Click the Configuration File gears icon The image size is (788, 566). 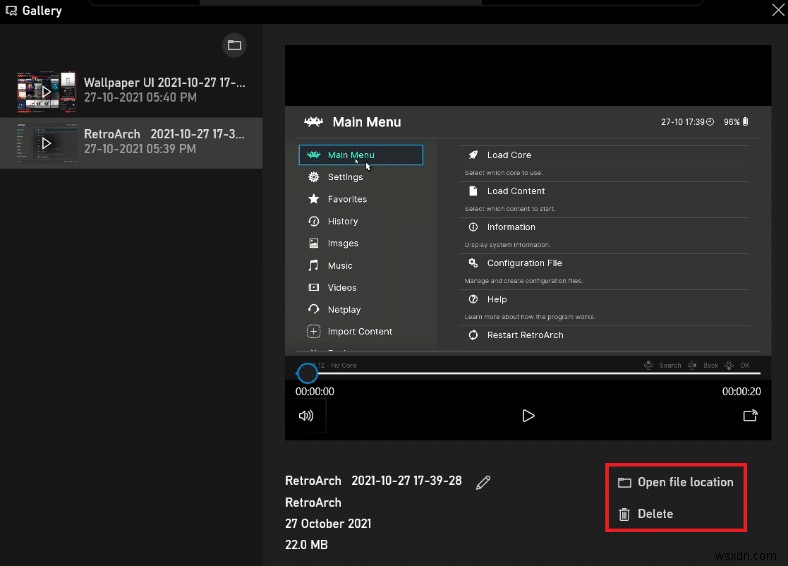pyautogui.click(x=473, y=263)
